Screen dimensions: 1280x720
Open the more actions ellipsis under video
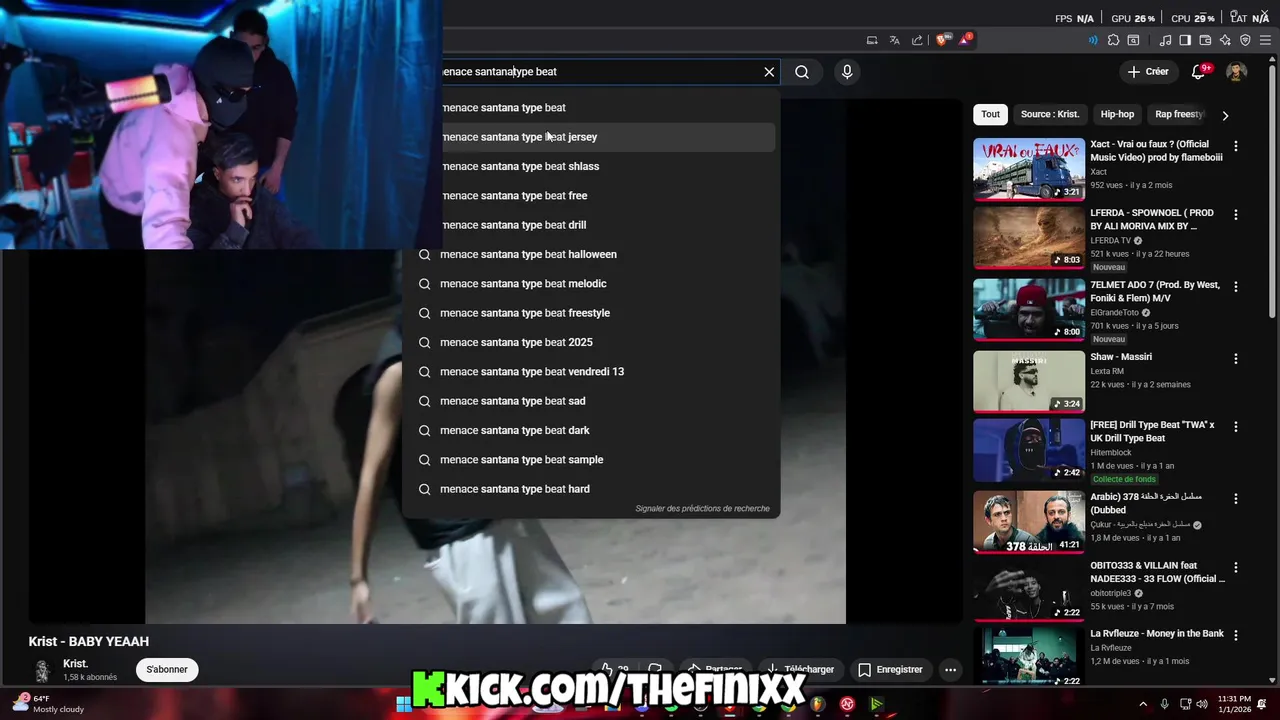tap(951, 670)
